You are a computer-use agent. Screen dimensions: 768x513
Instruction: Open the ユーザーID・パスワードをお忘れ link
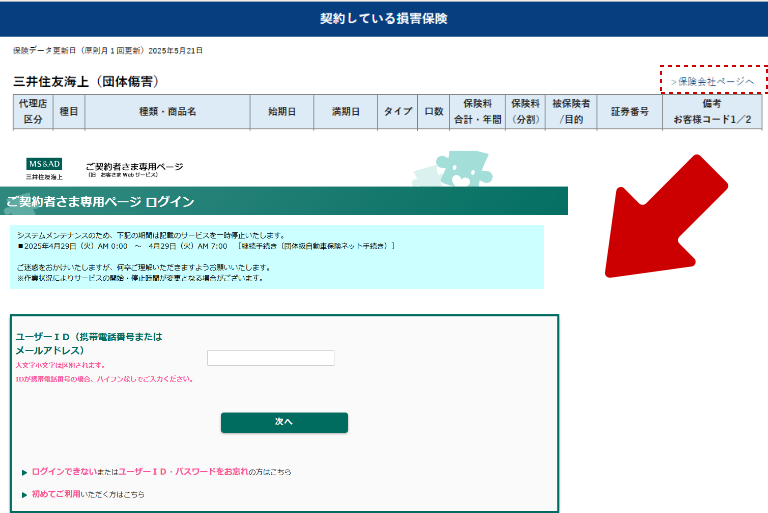pyautogui.click(x=183, y=471)
